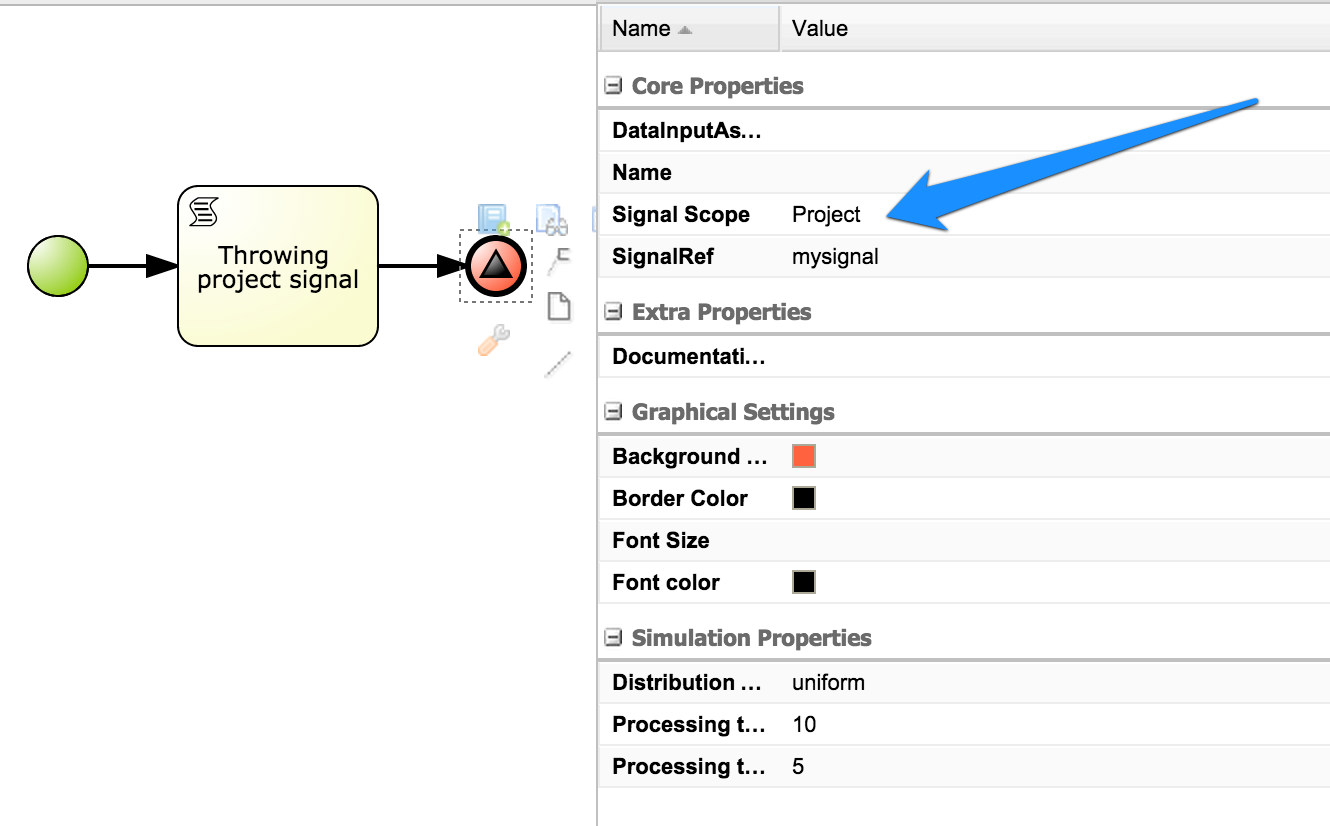The width and height of the screenshot is (1330, 826).
Task: Select the red signal end event
Action: point(497,266)
